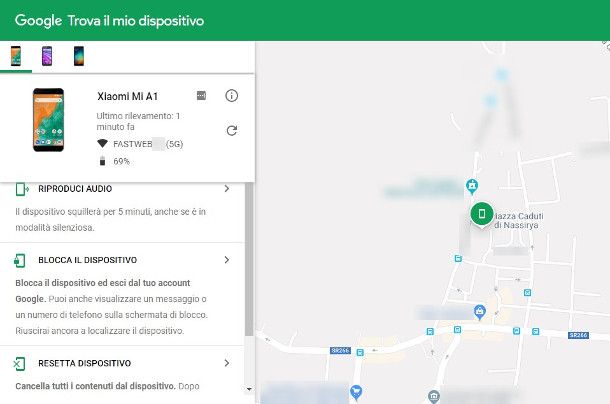Open device info with the circled i icon
The image size is (610, 404).
point(231,96)
